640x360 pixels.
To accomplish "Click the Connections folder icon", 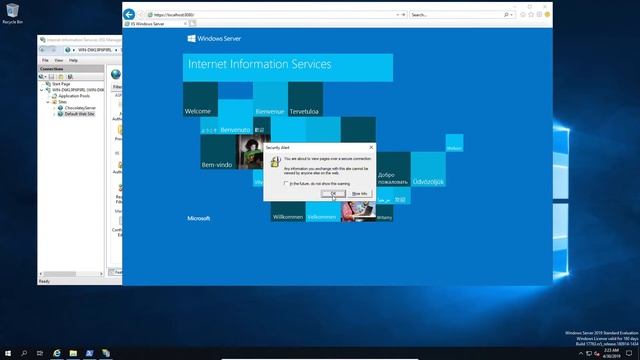I will pyautogui.click(x=60, y=77).
